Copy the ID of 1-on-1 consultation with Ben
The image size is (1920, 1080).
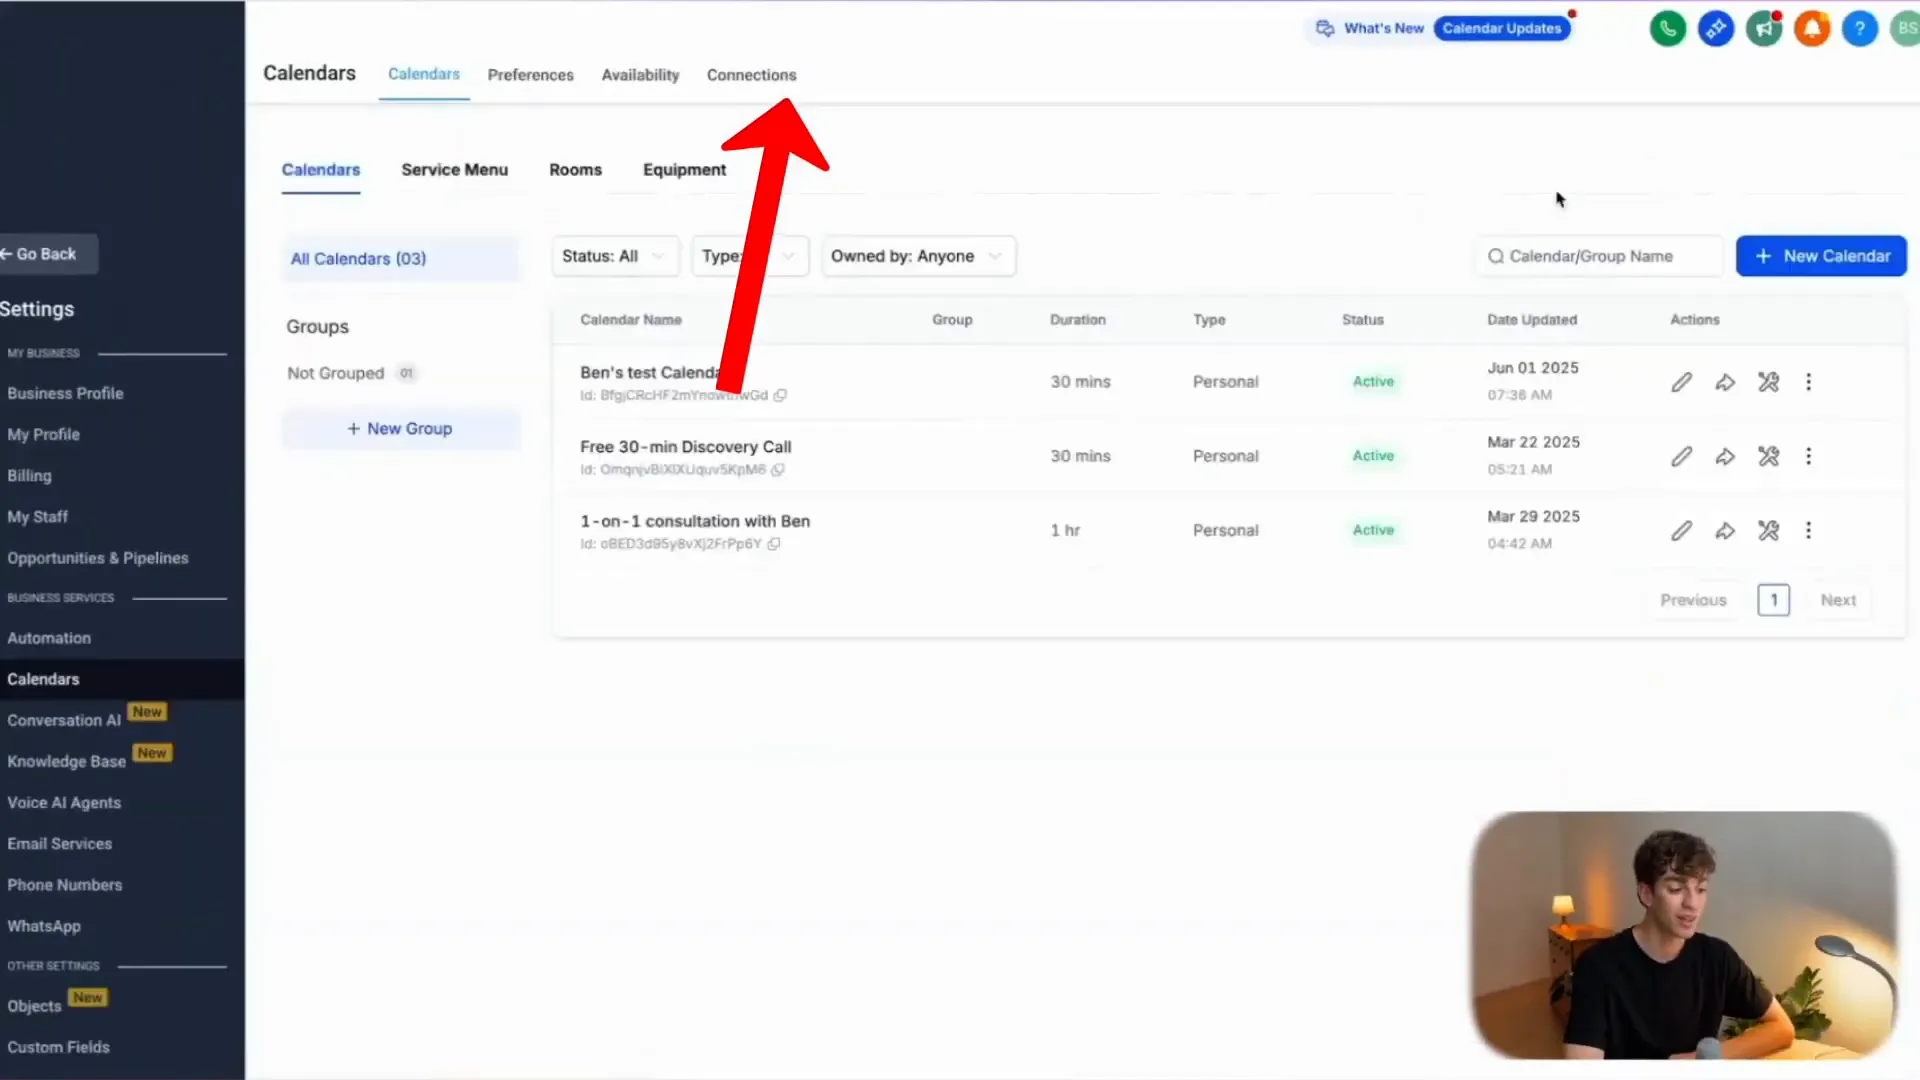(773, 544)
